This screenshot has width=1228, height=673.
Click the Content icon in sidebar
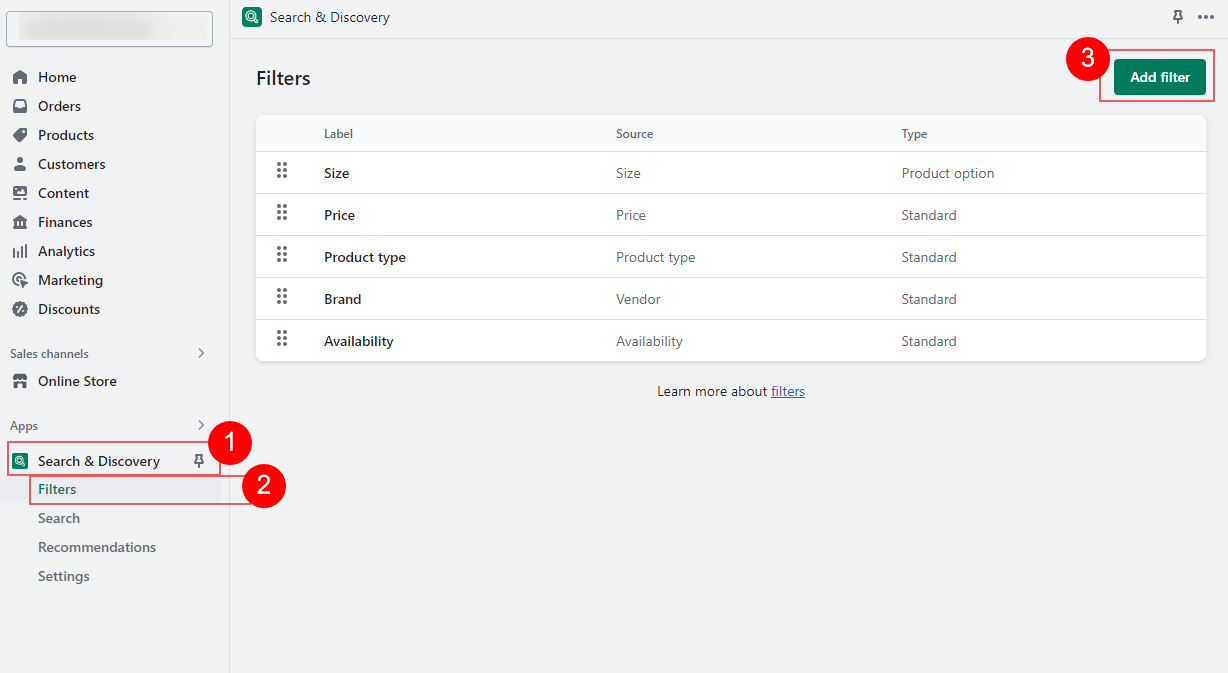tap(20, 193)
